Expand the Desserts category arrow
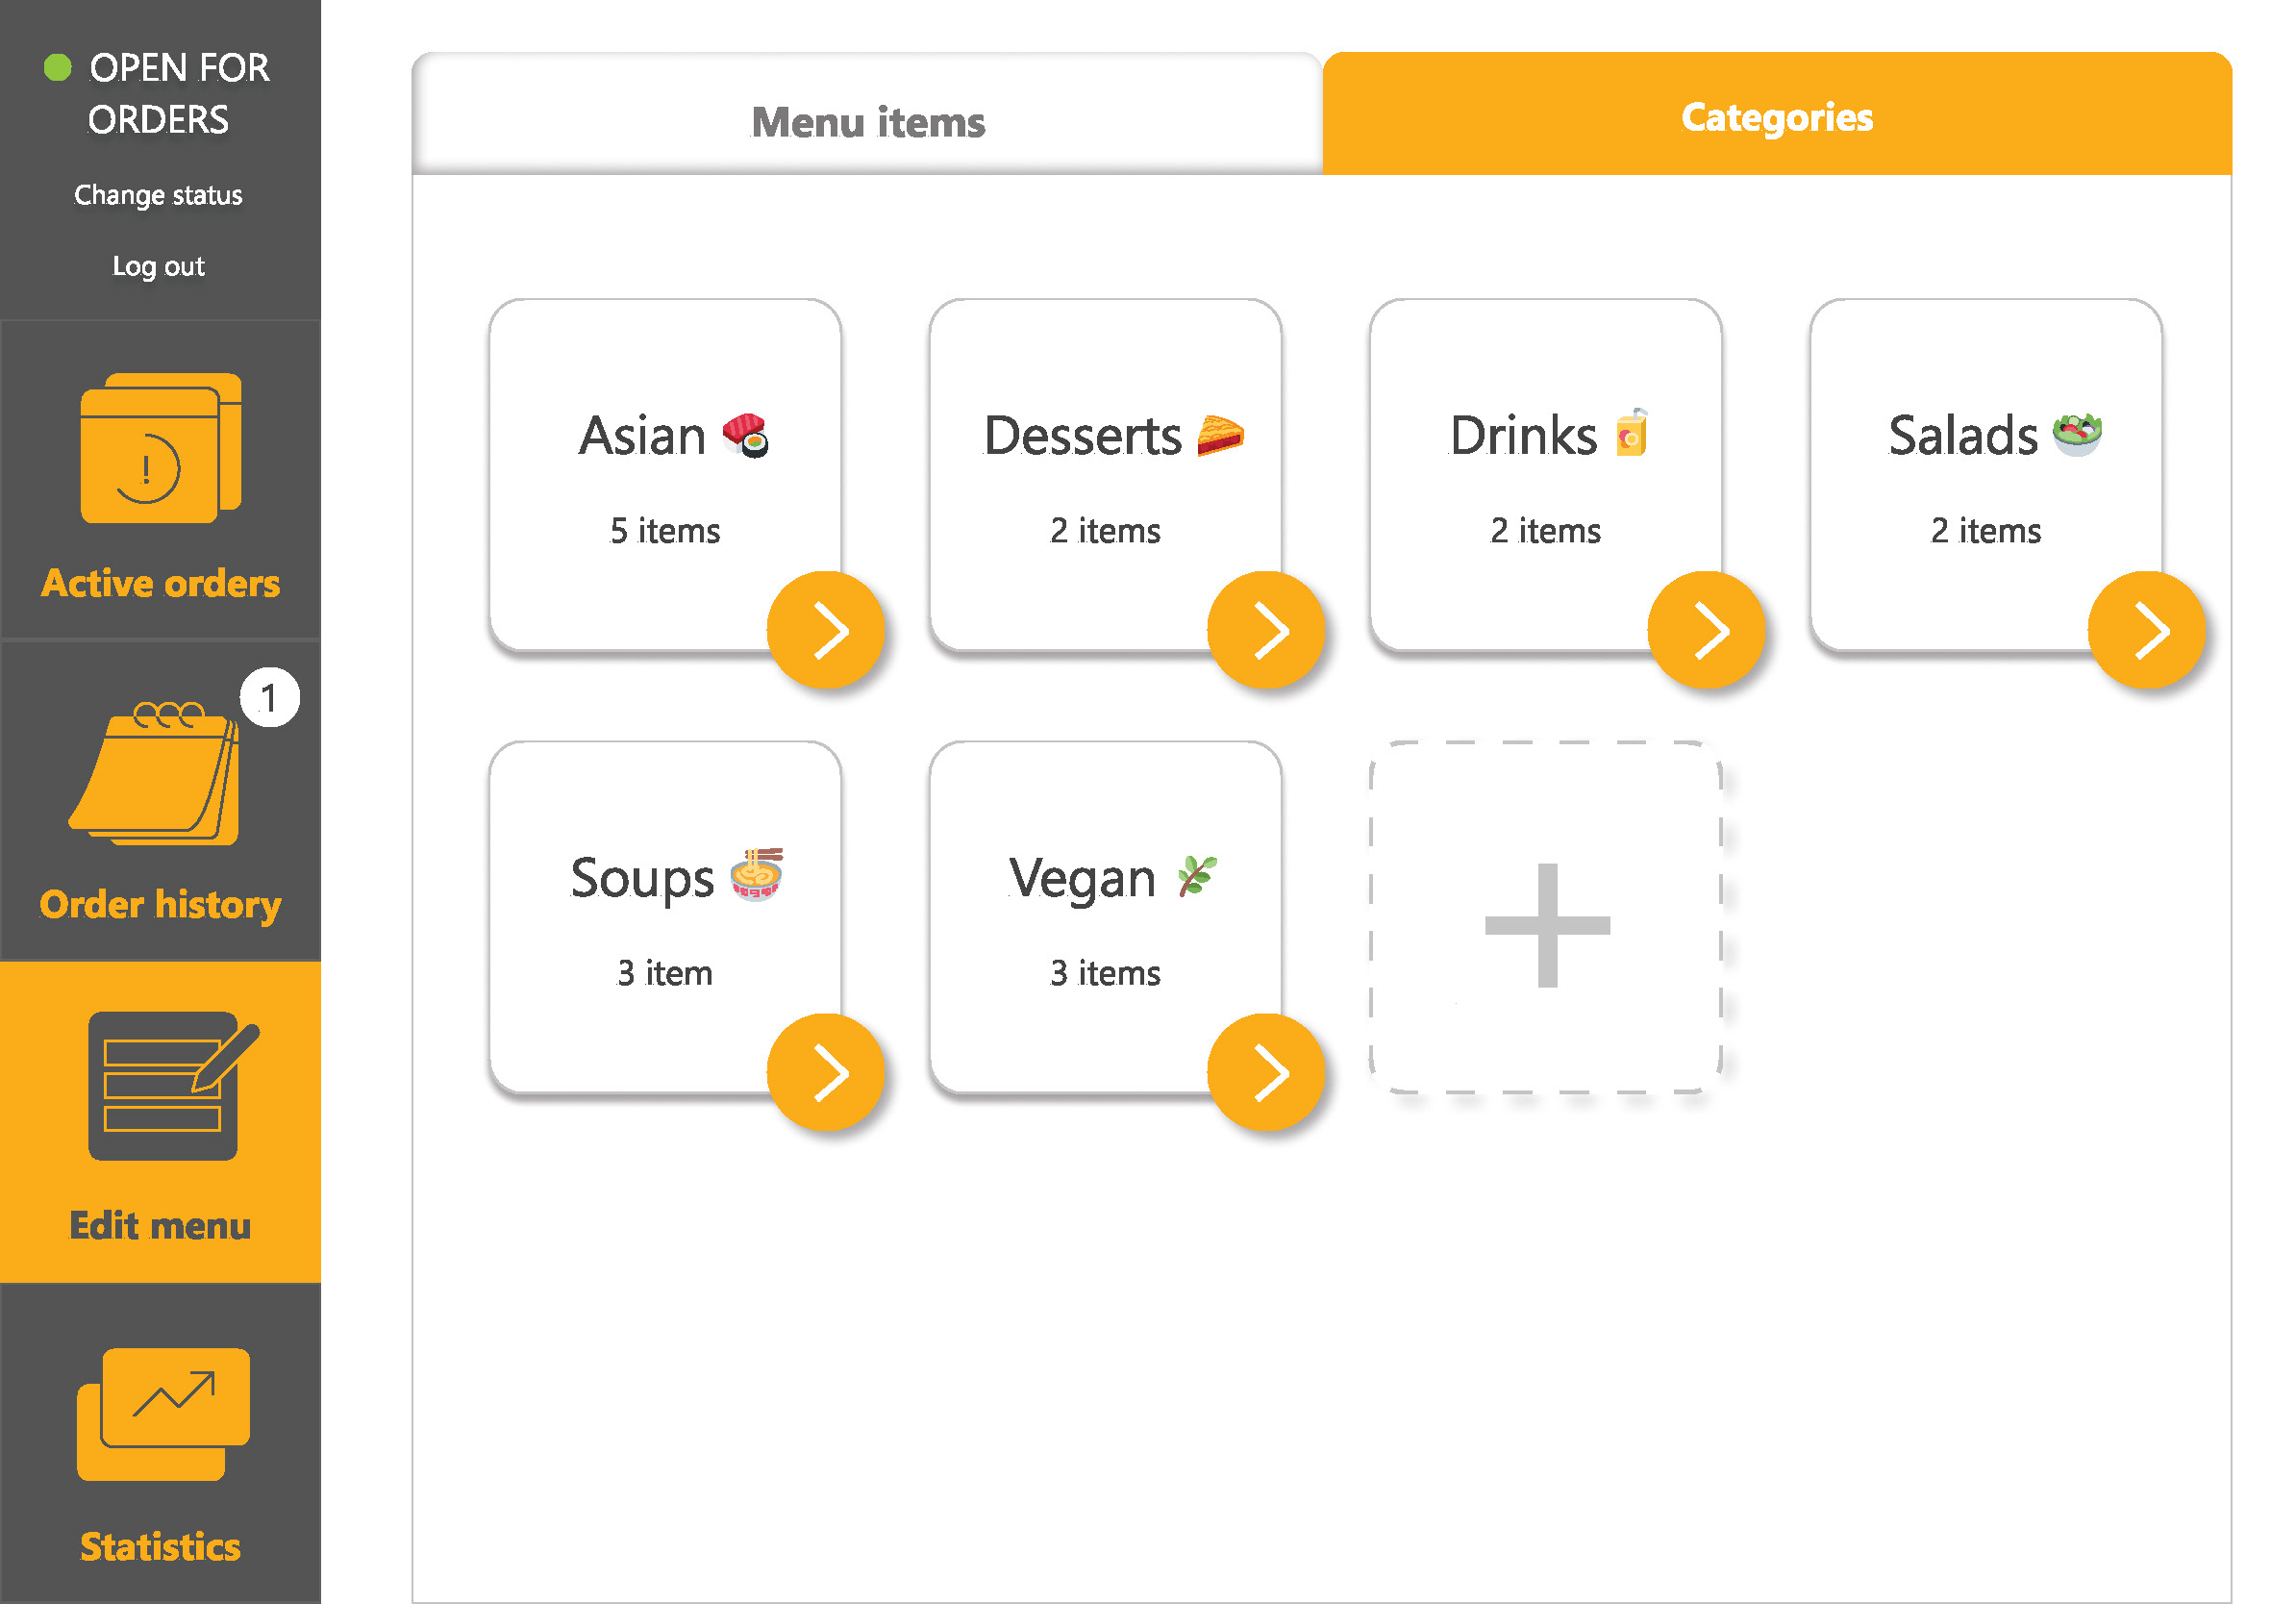The image size is (2296, 1604). click(1266, 630)
